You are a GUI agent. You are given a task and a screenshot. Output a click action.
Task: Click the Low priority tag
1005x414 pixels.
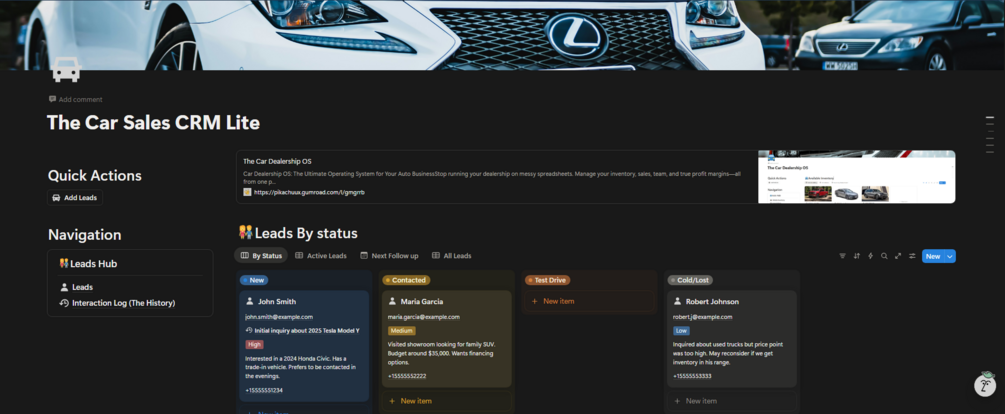pyautogui.click(x=681, y=331)
